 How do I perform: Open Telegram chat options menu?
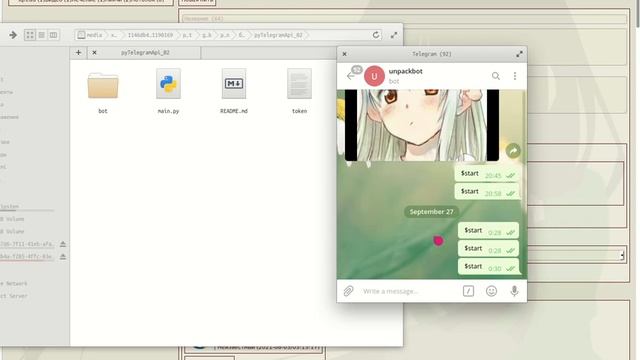[515, 76]
